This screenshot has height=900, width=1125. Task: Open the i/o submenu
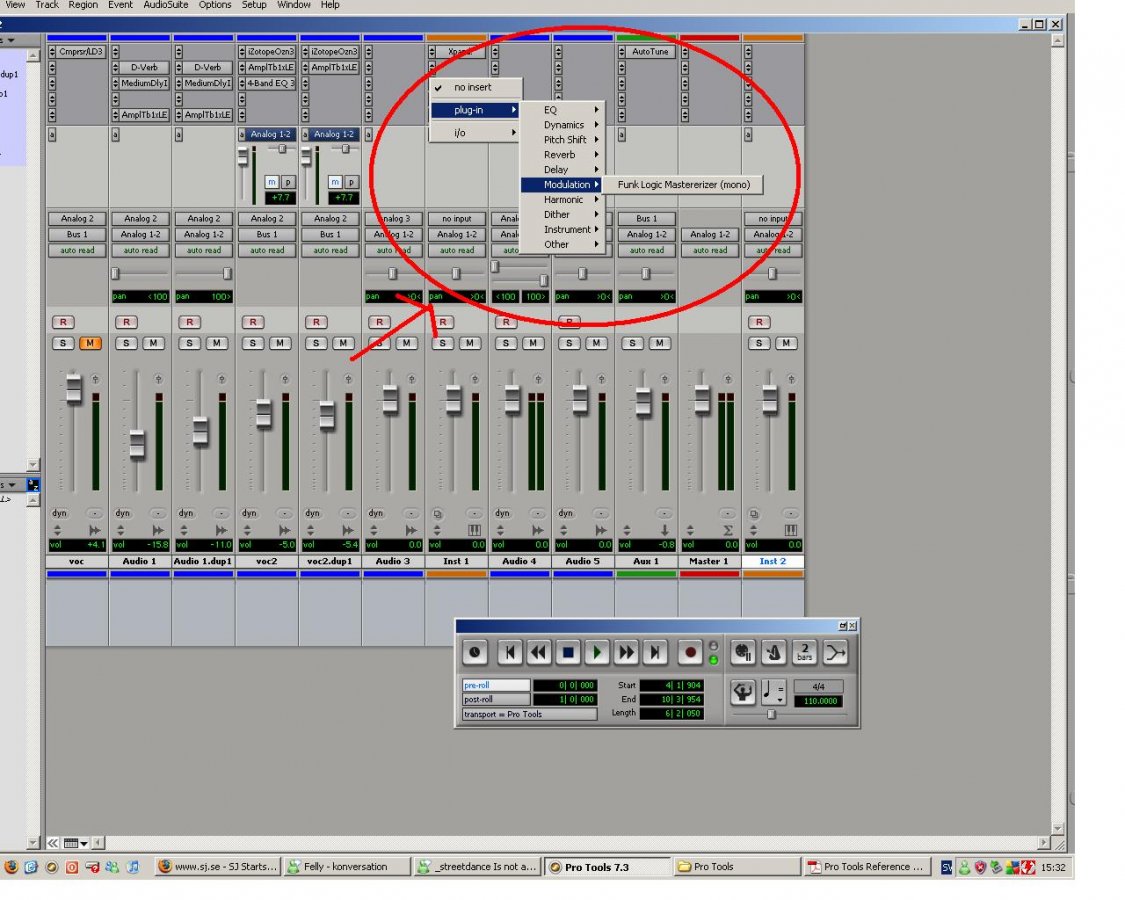(476, 133)
